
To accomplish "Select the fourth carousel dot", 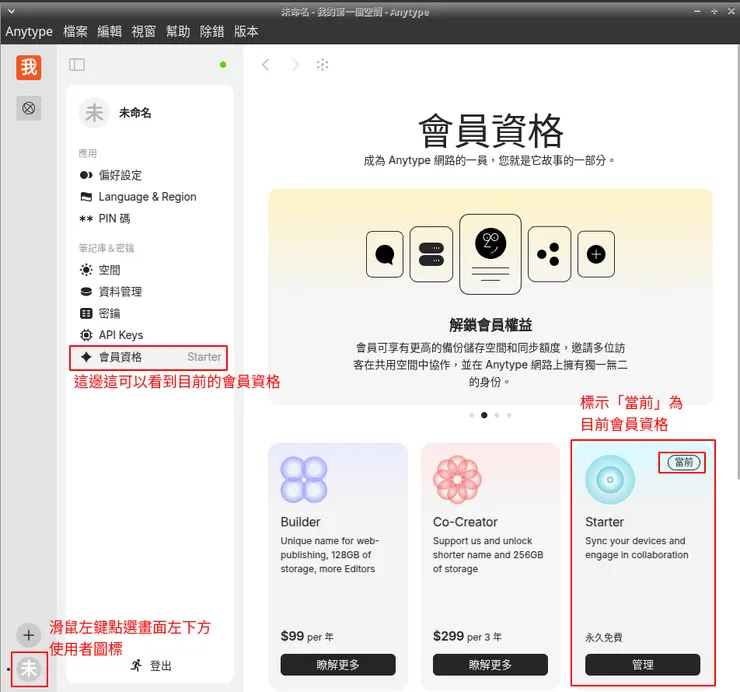I will [x=509, y=415].
